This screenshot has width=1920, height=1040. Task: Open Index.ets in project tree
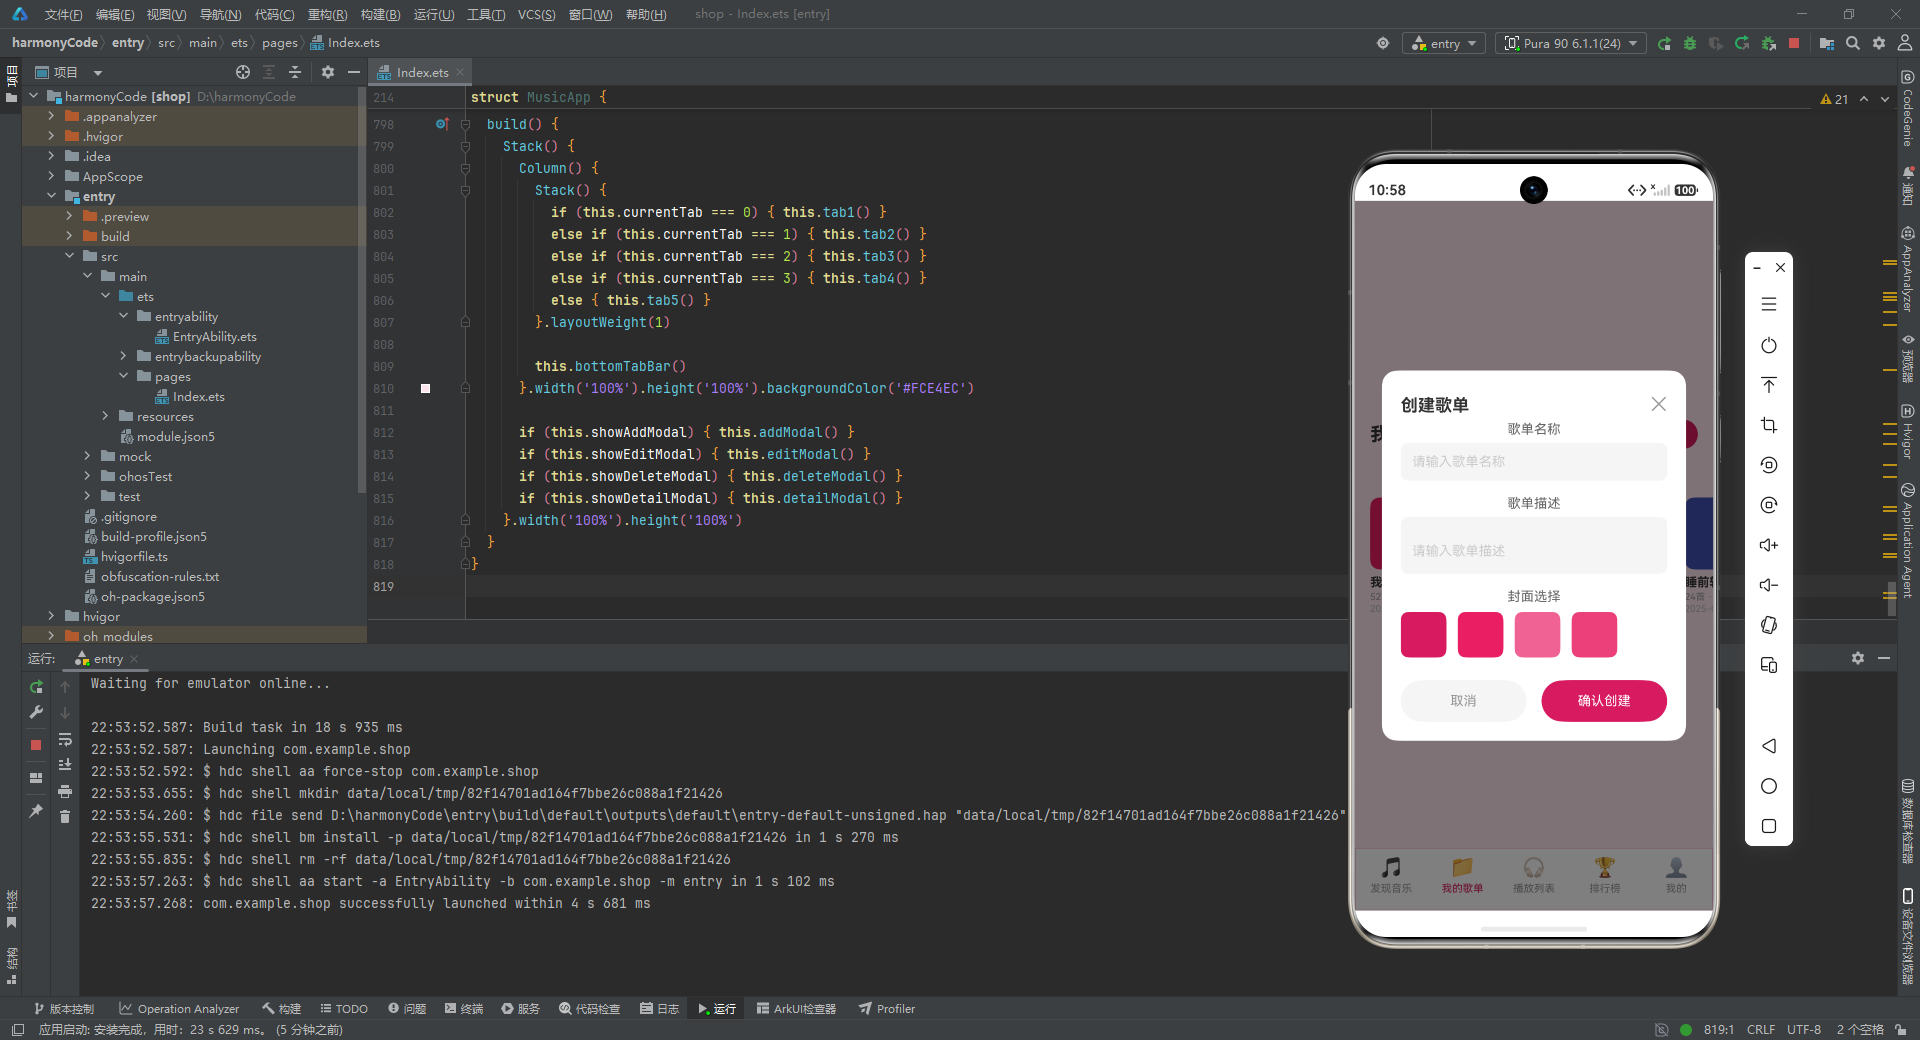(198, 396)
